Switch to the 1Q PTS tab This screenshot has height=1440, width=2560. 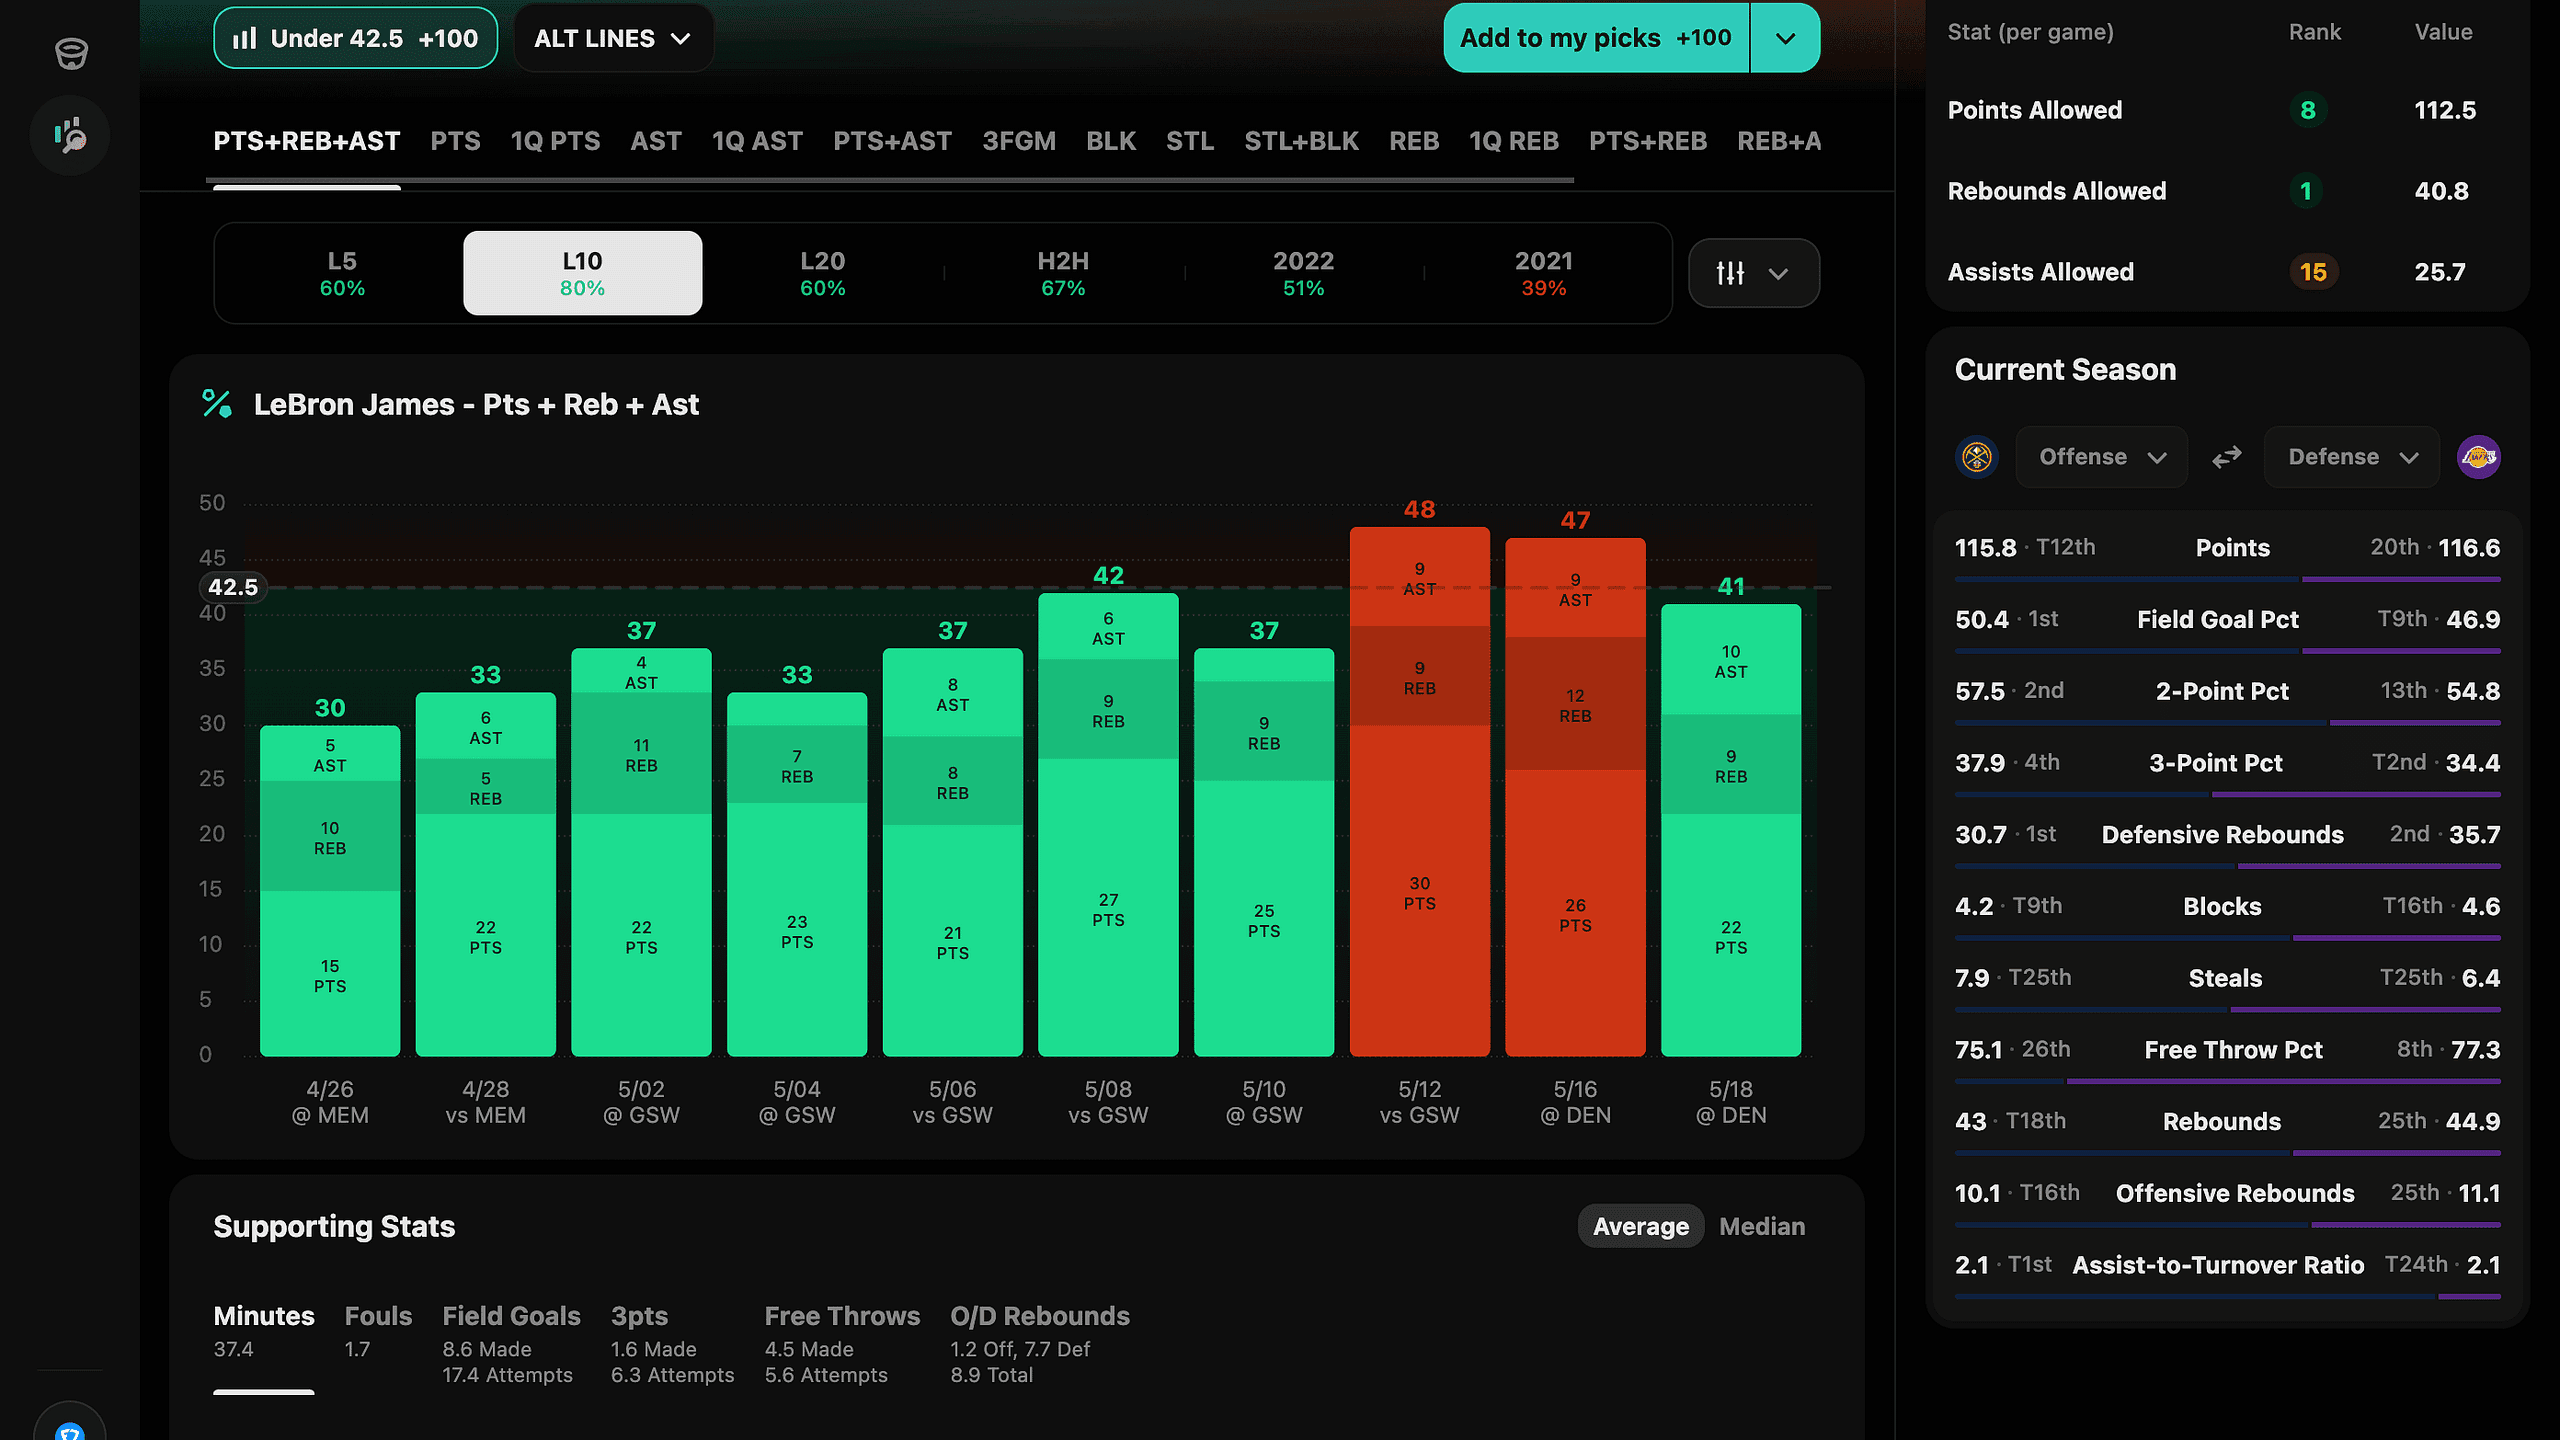point(556,141)
